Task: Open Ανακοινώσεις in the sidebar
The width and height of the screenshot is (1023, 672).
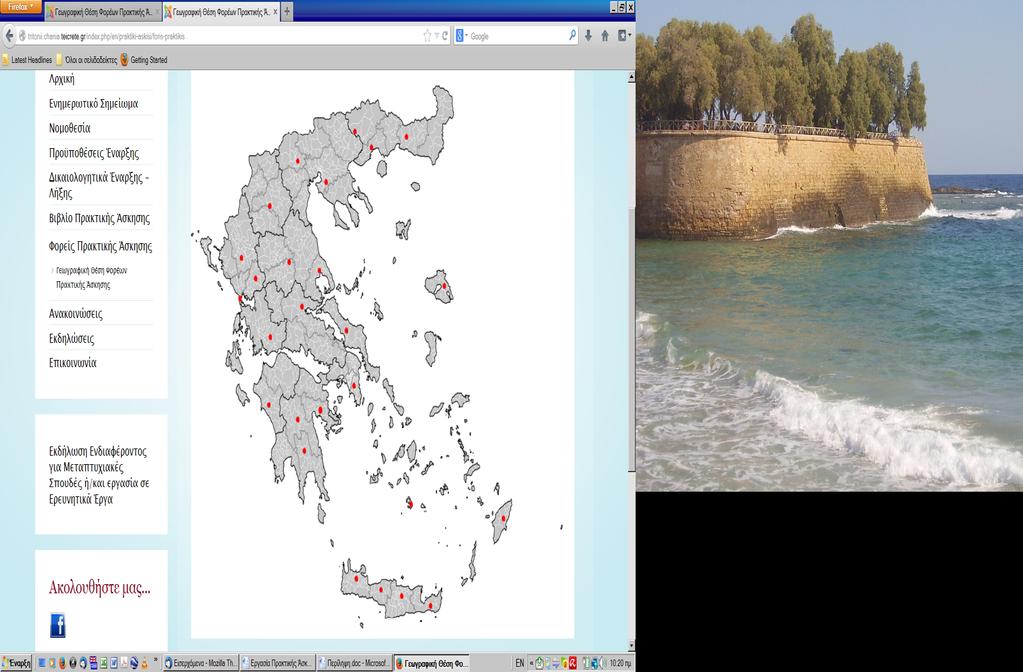Action: (x=76, y=314)
